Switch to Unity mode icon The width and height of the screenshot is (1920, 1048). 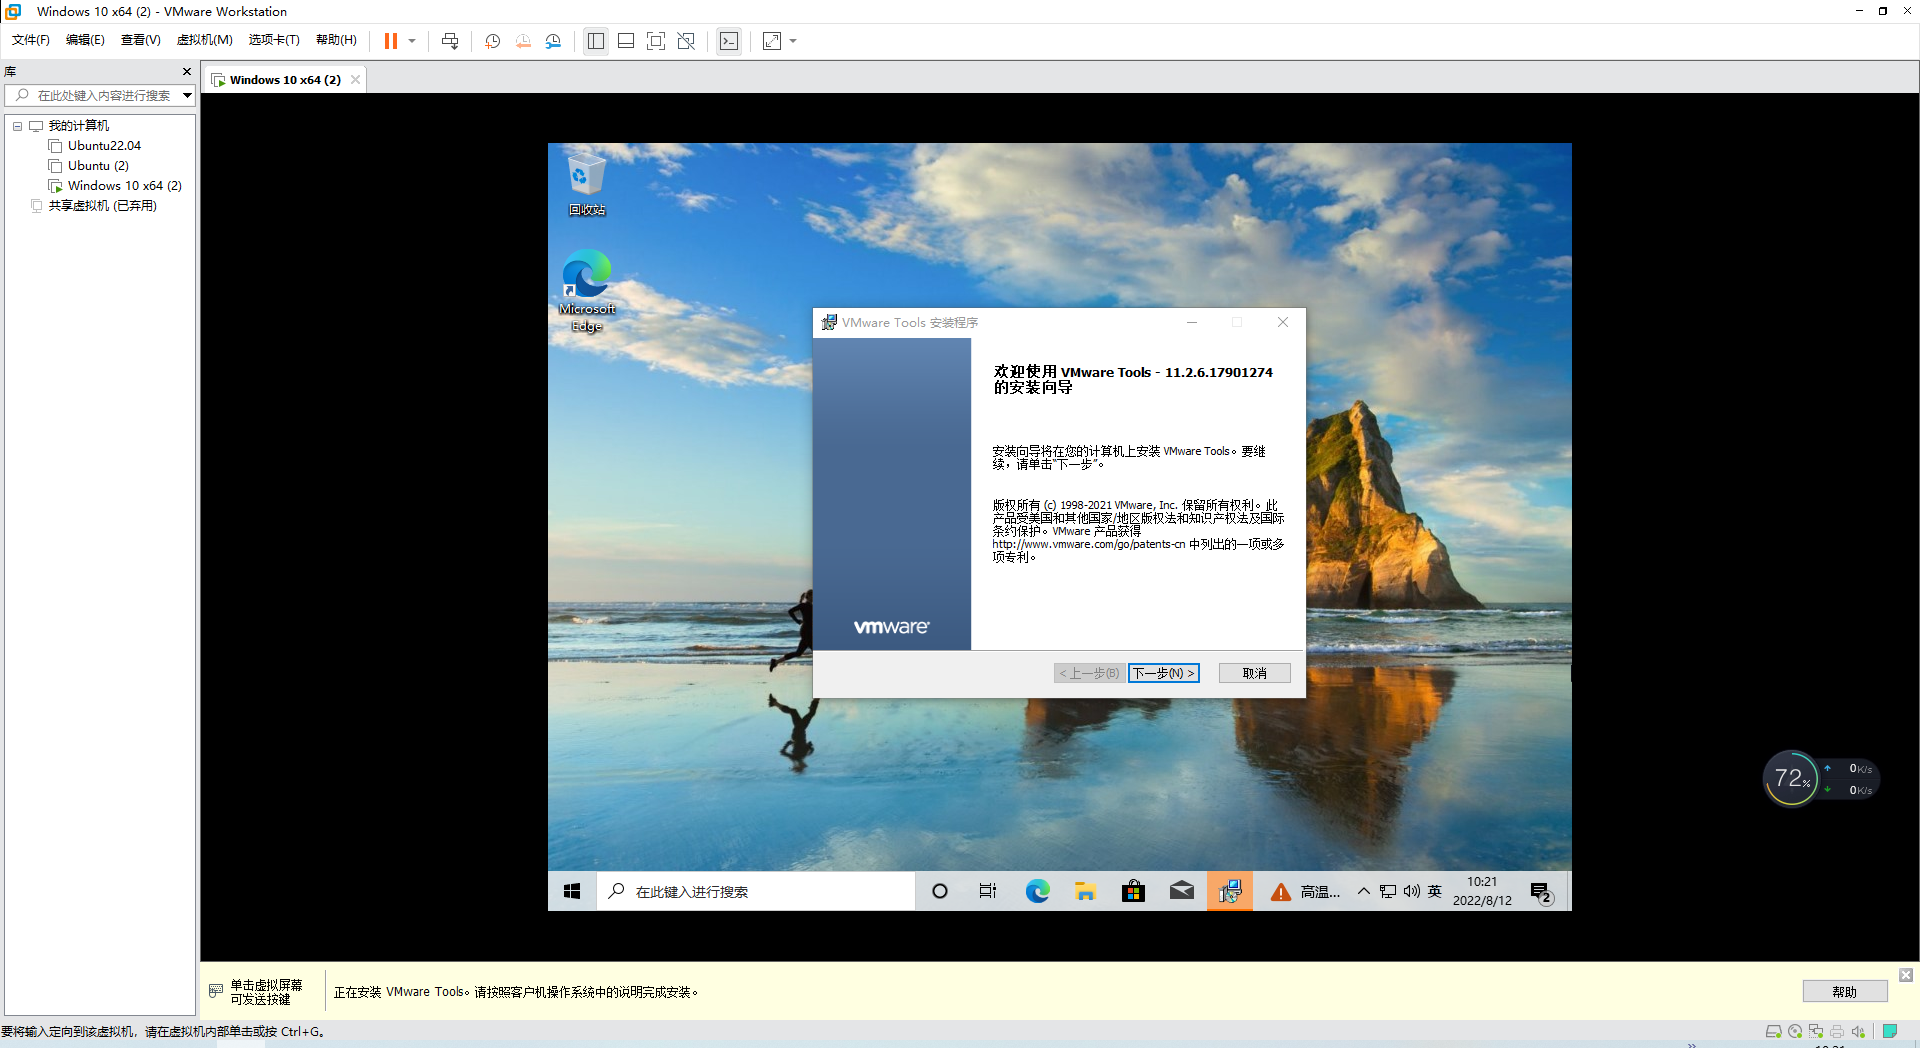(x=686, y=41)
